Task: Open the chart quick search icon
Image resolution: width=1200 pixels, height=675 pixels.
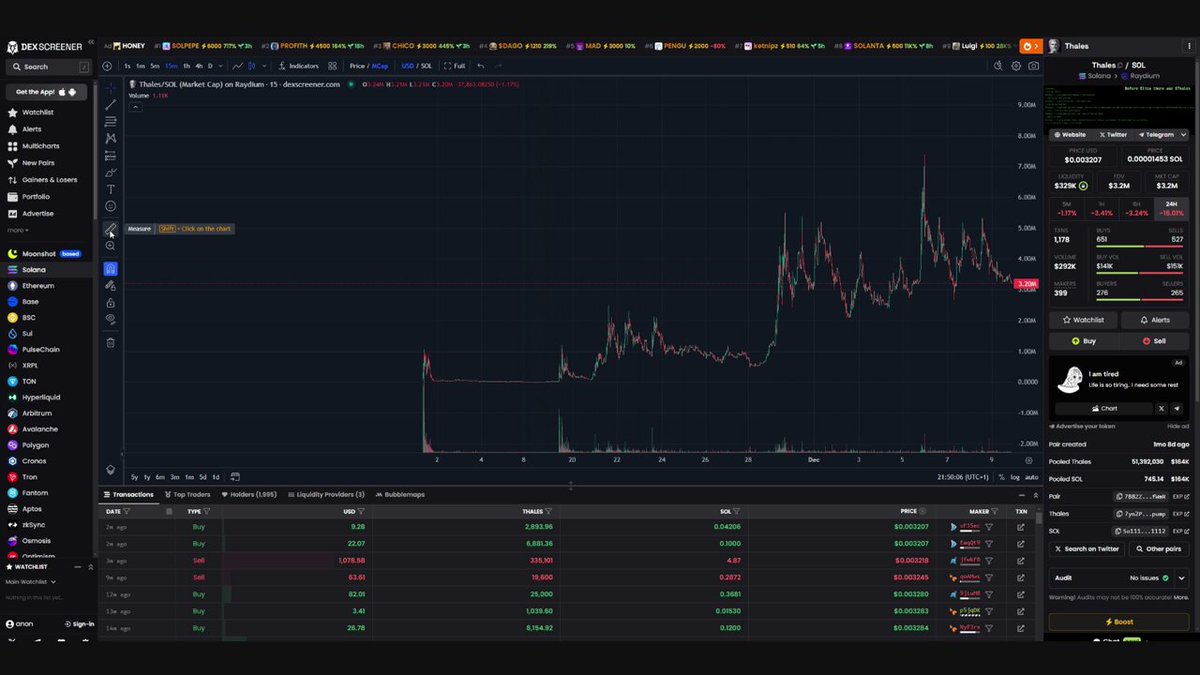Action: (997, 66)
